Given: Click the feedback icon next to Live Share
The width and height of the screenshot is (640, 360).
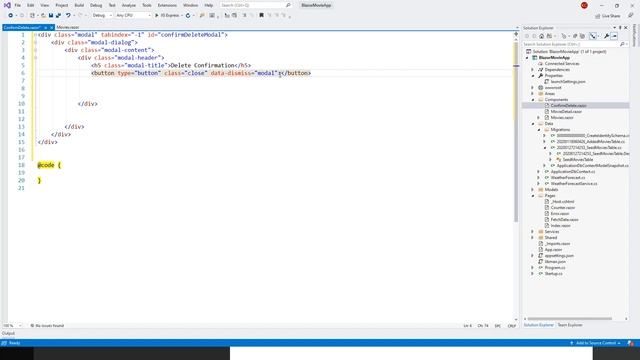Looking at the screenshot, I should click(x=631, y=16).
